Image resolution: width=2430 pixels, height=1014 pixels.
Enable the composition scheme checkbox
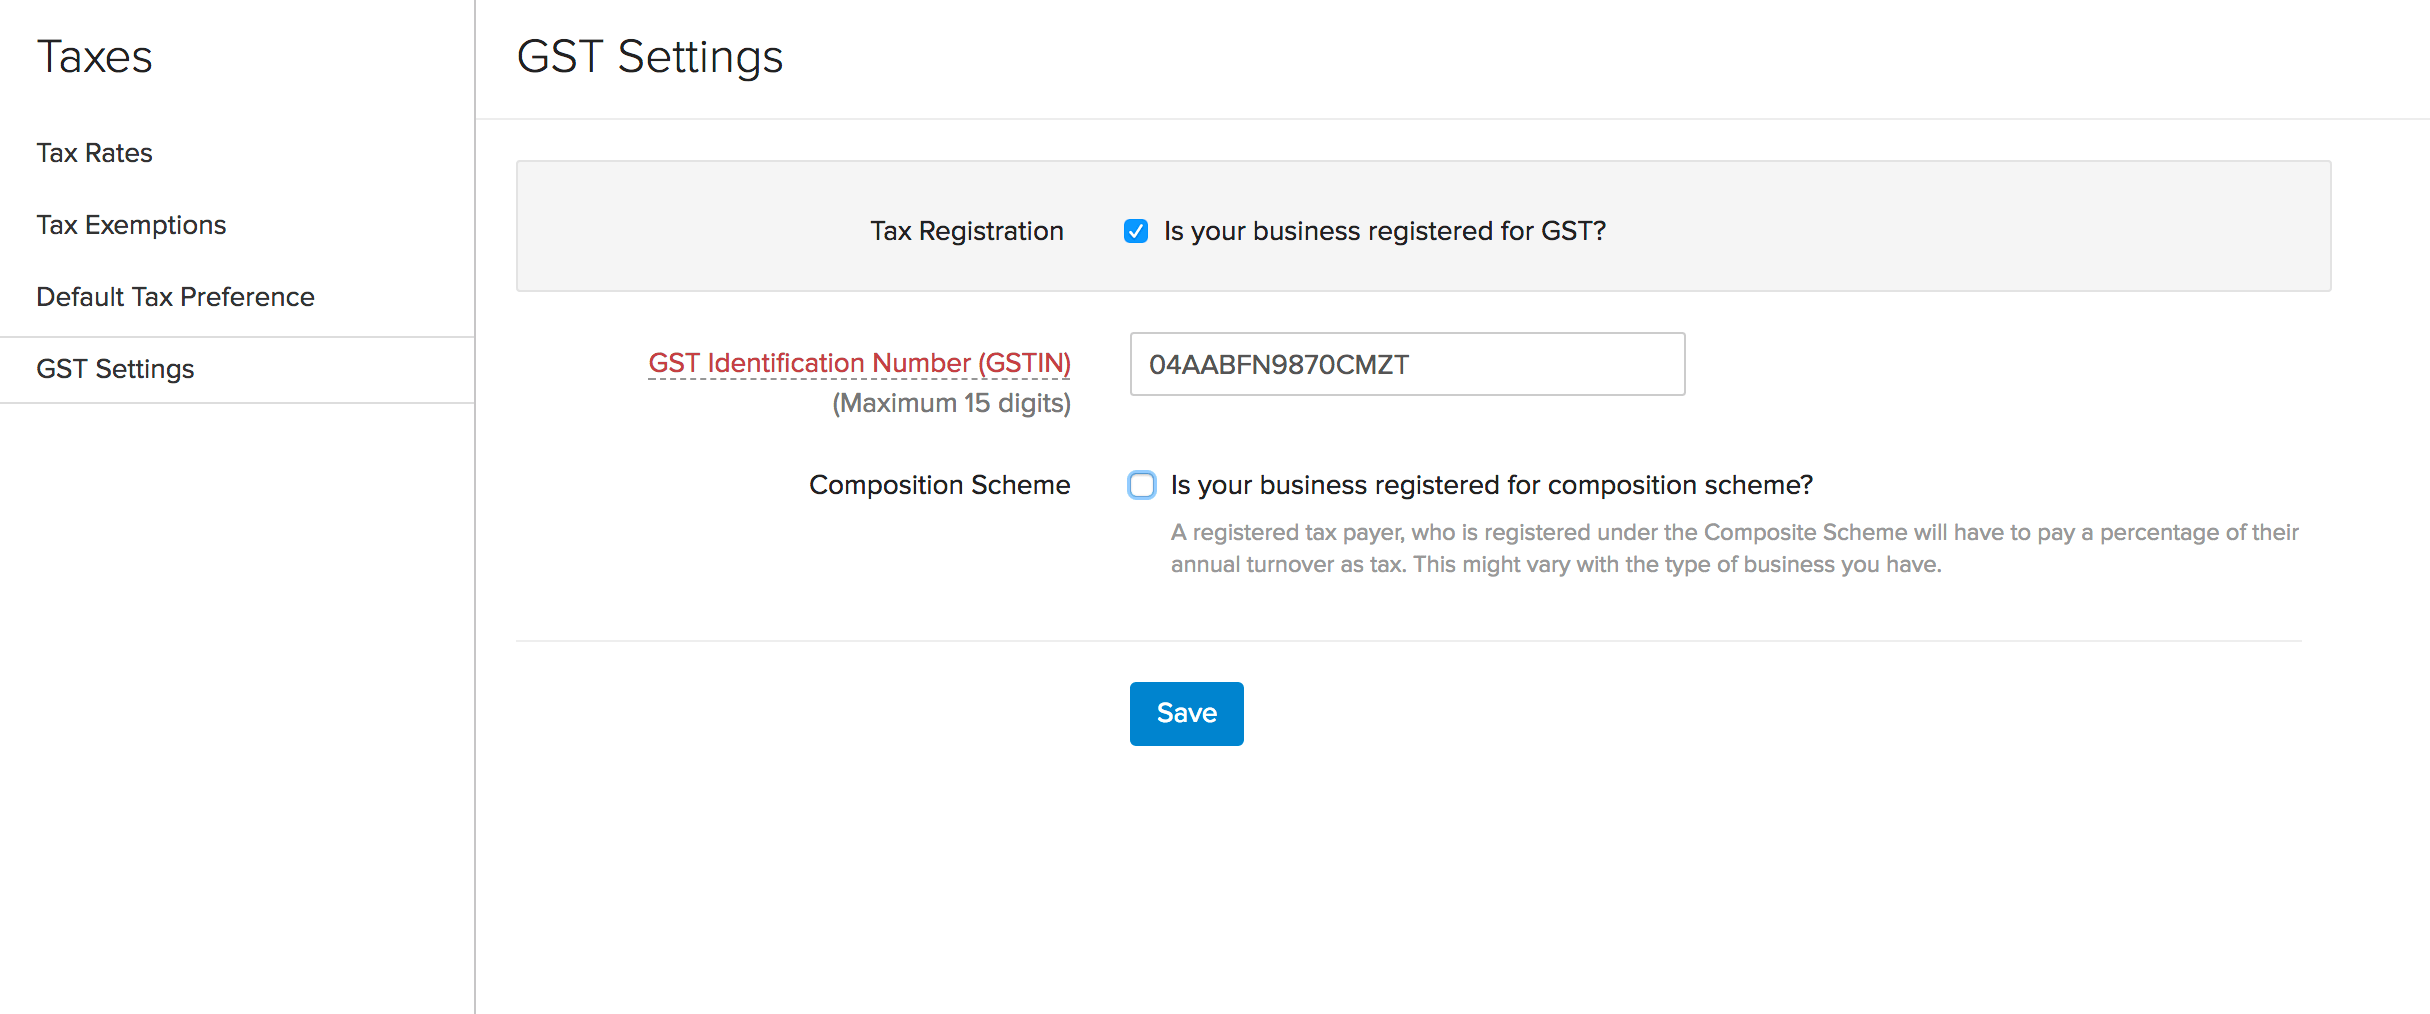click(x=1142, y=485)
